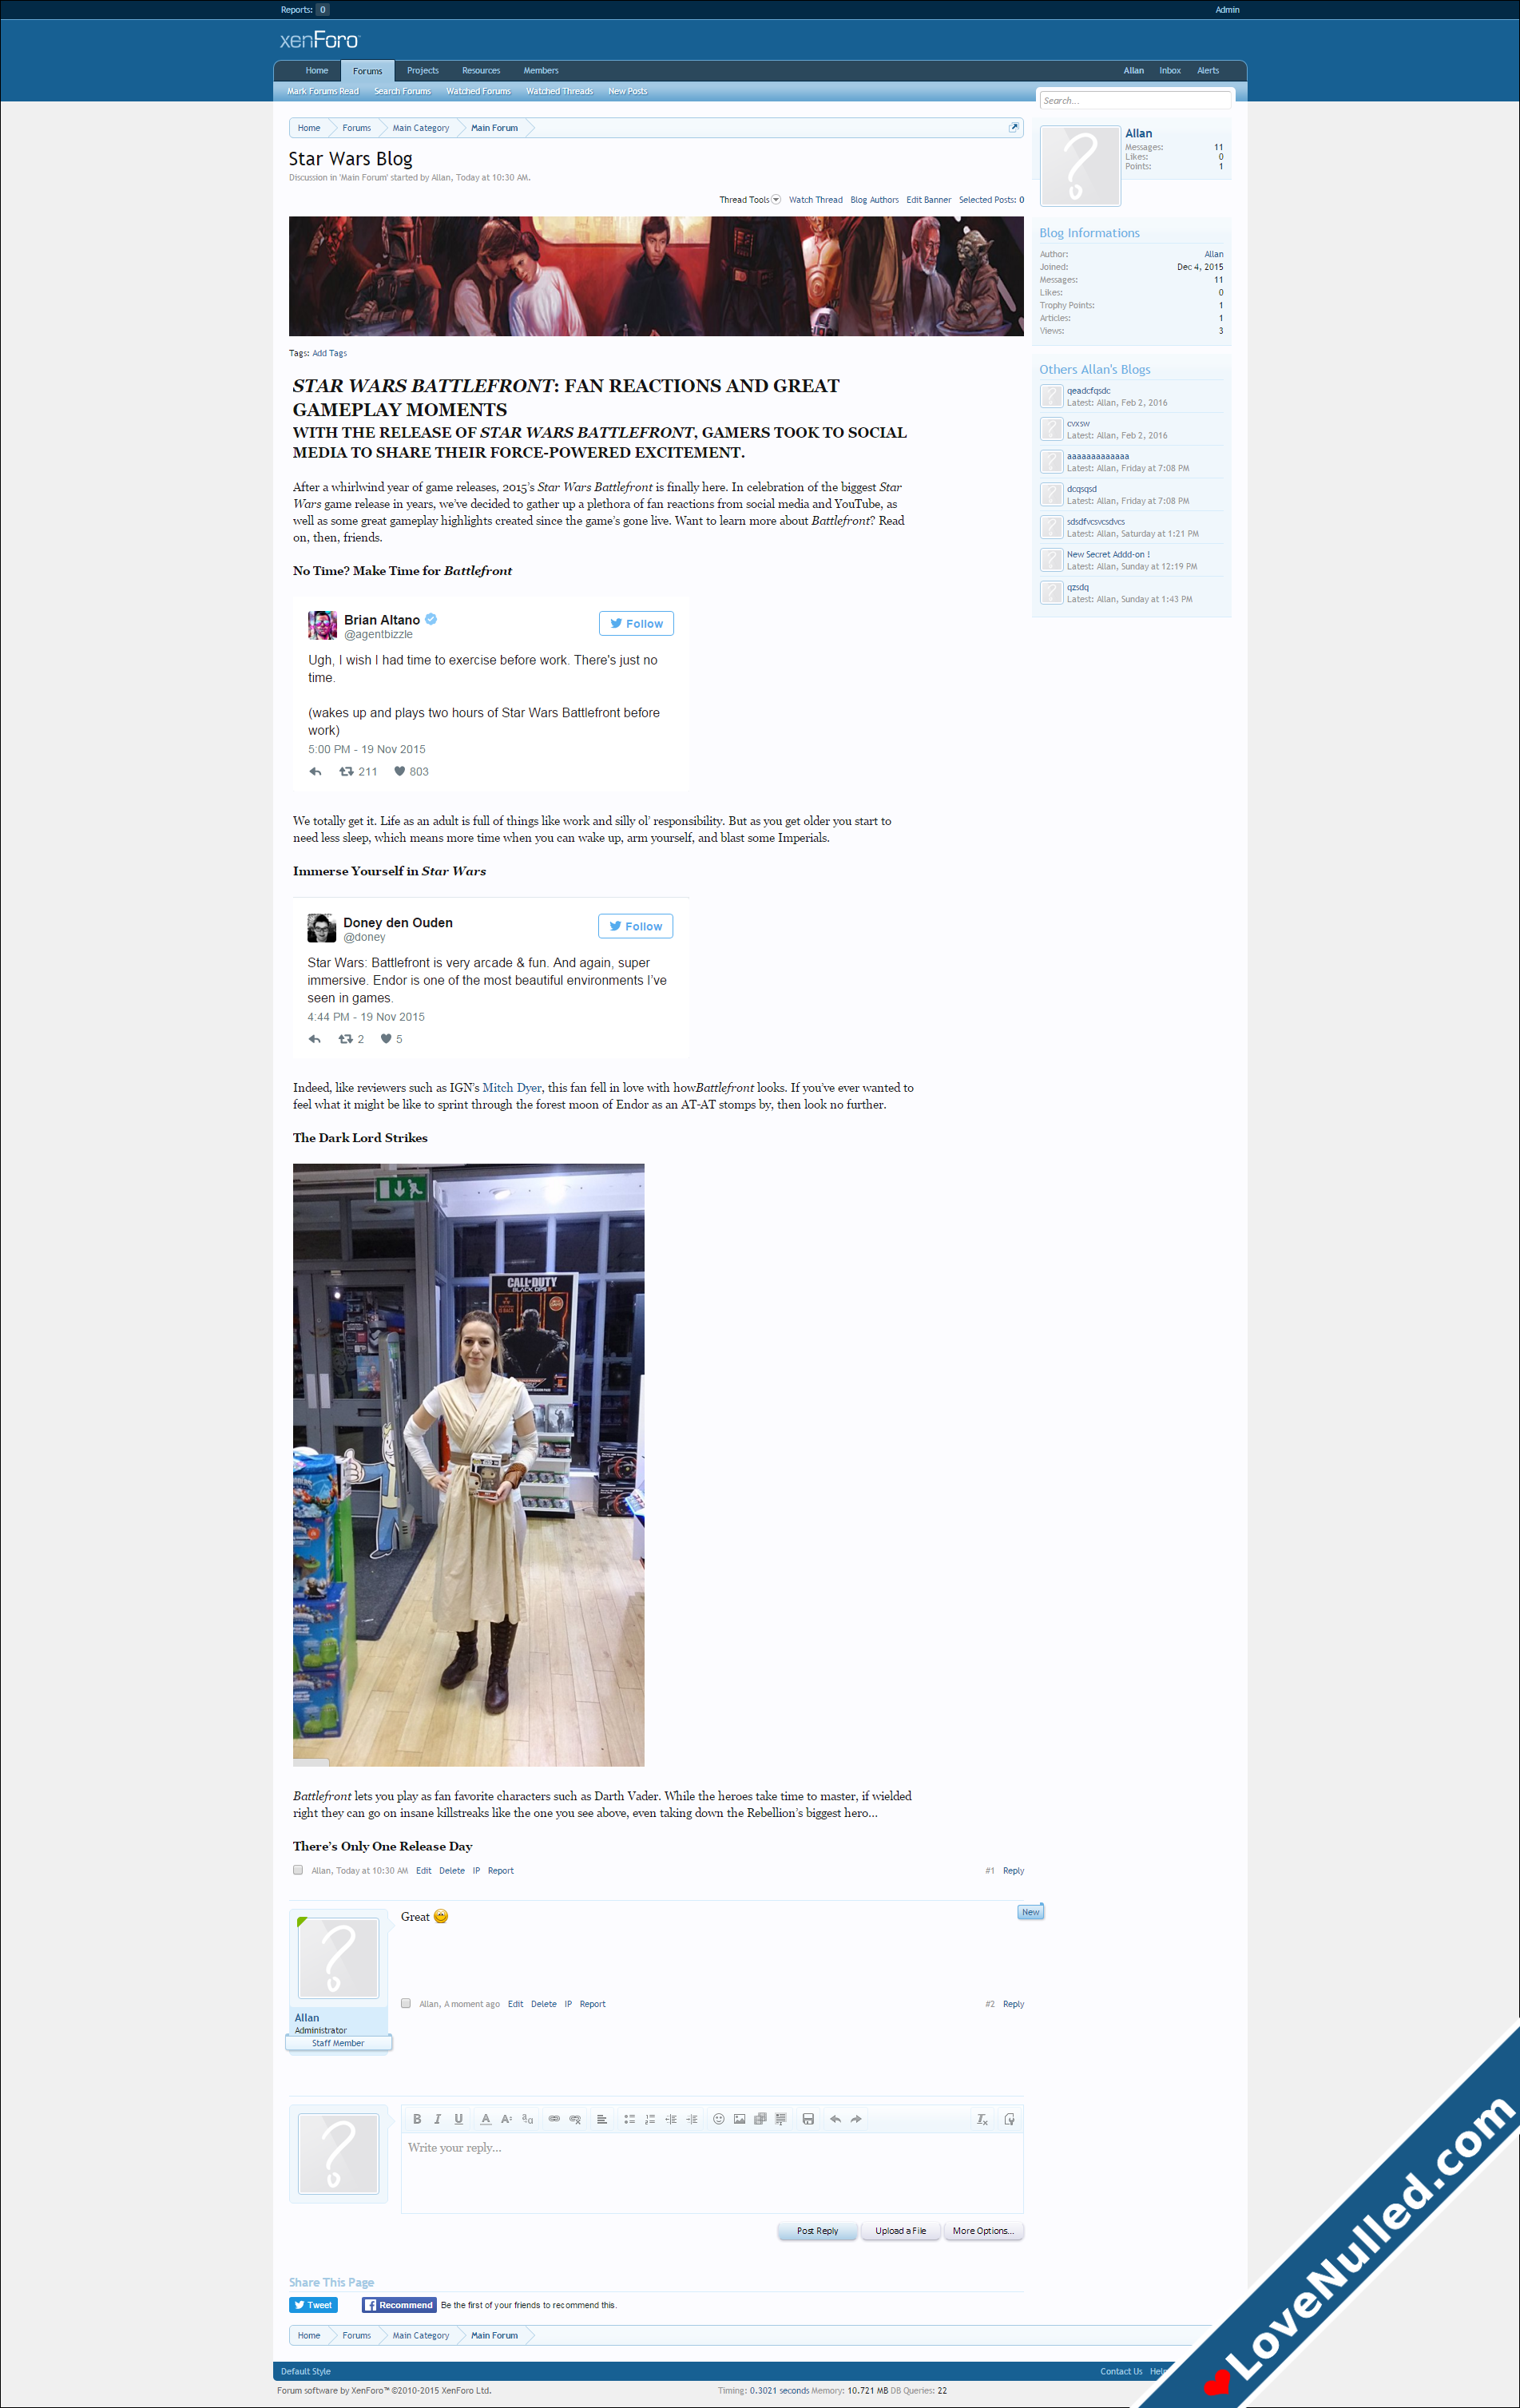Open the Forums navigation tab

click(367, 71)
